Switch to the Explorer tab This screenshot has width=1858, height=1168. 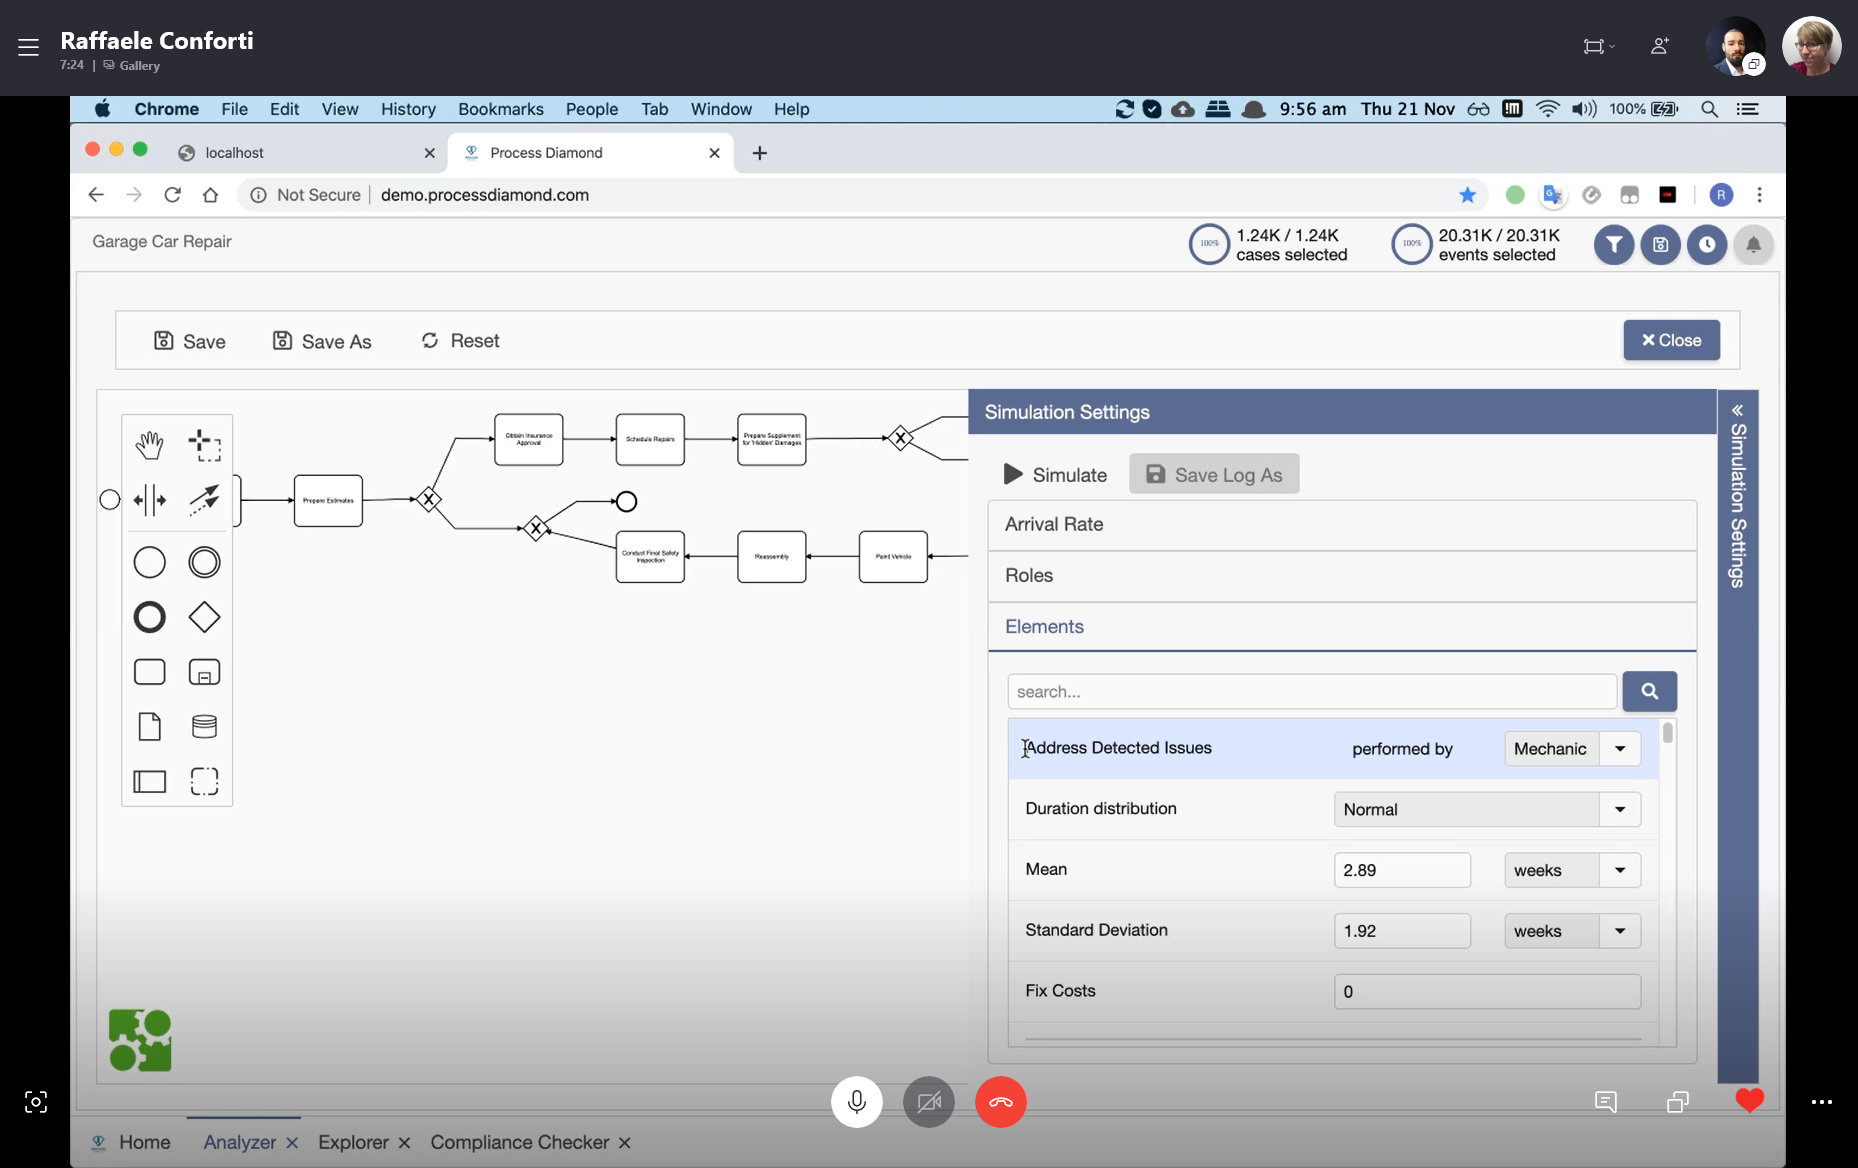click(x=353, y=1142)
